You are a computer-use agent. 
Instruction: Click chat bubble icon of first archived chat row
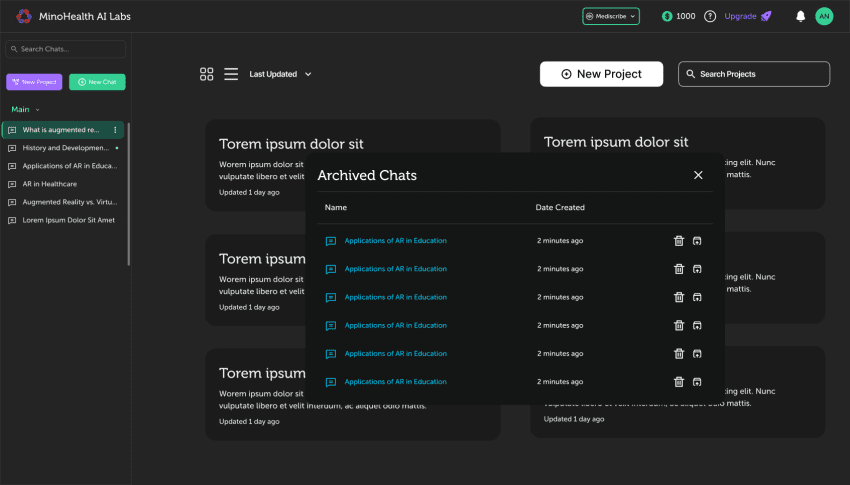click(x=331, y=241)
